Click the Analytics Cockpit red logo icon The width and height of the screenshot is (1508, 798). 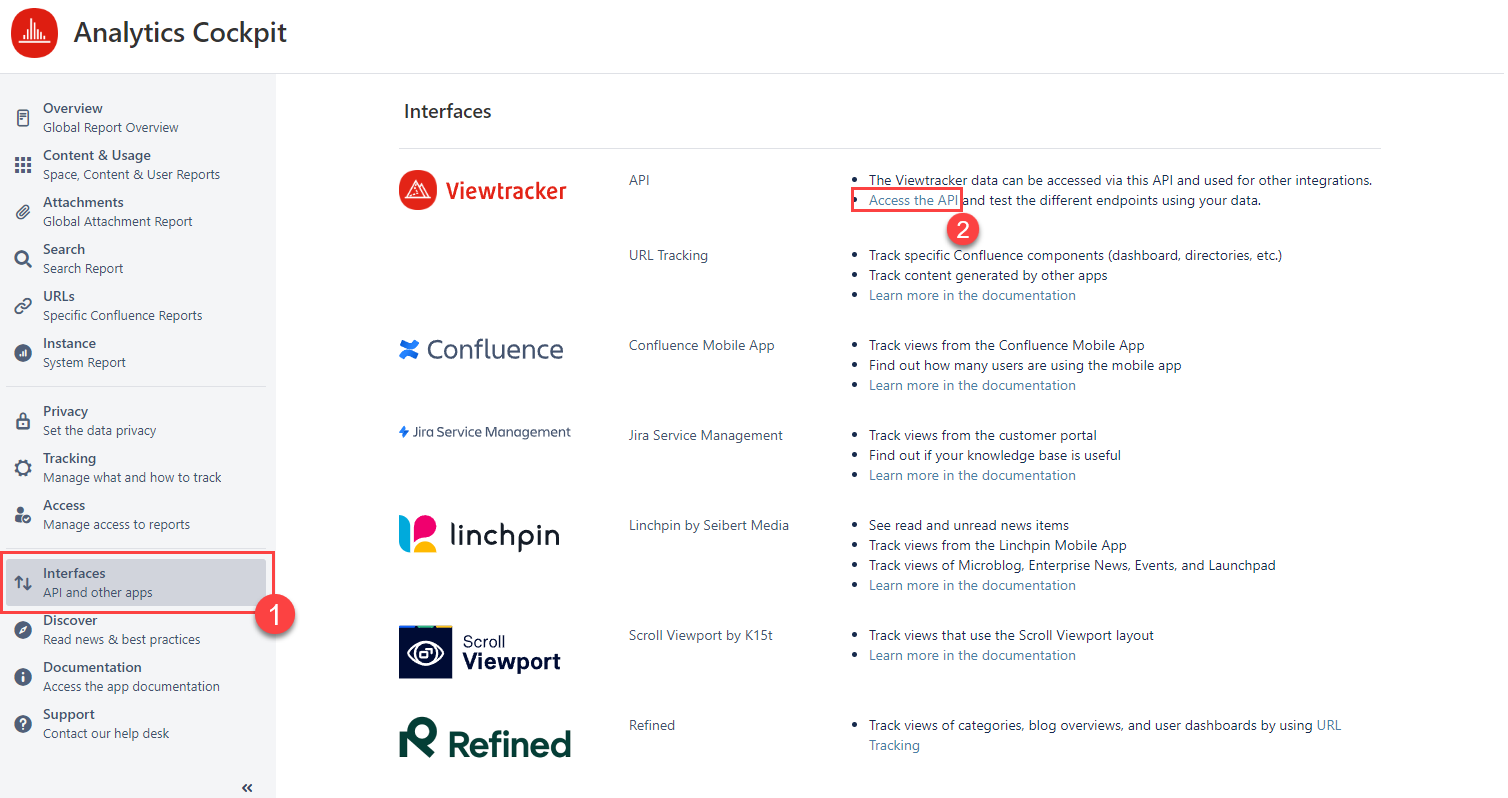click(35, 33)
